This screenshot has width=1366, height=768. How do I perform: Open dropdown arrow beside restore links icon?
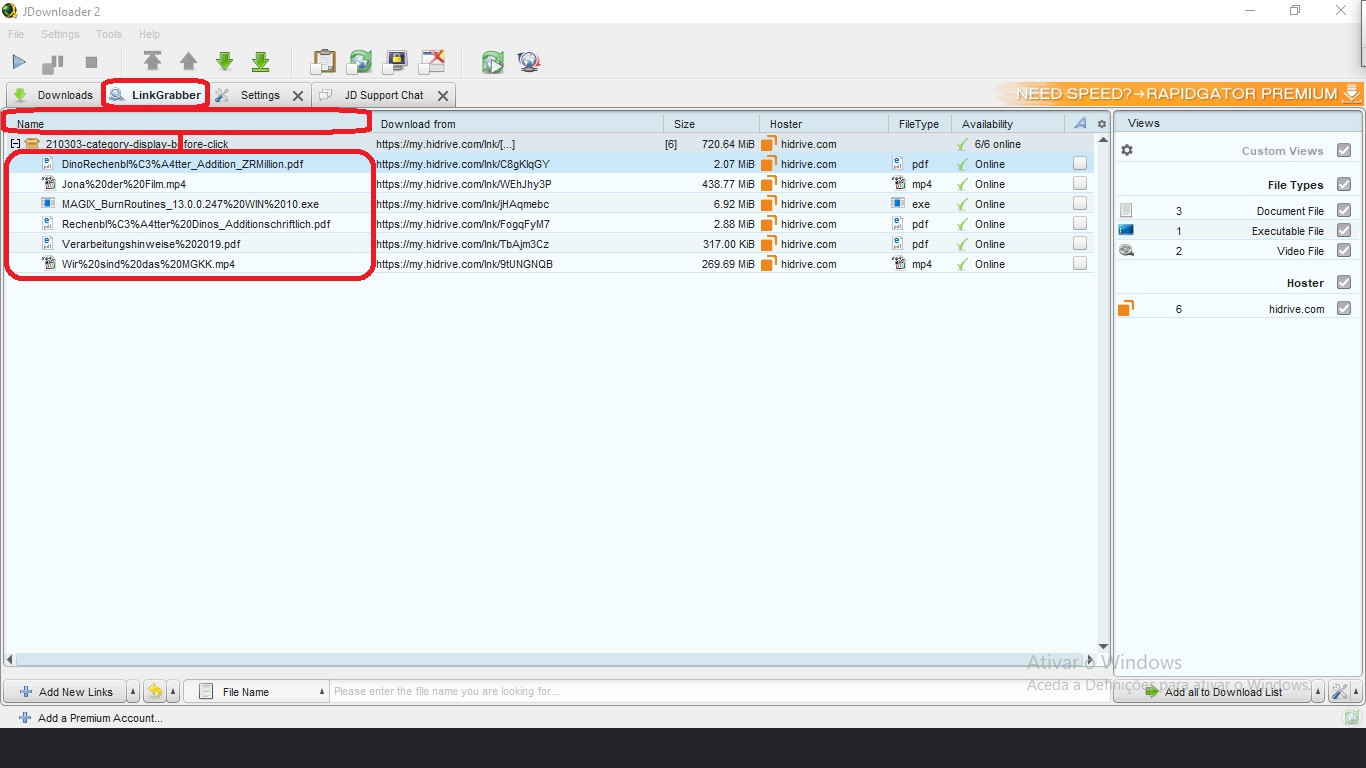pos(173,691)
